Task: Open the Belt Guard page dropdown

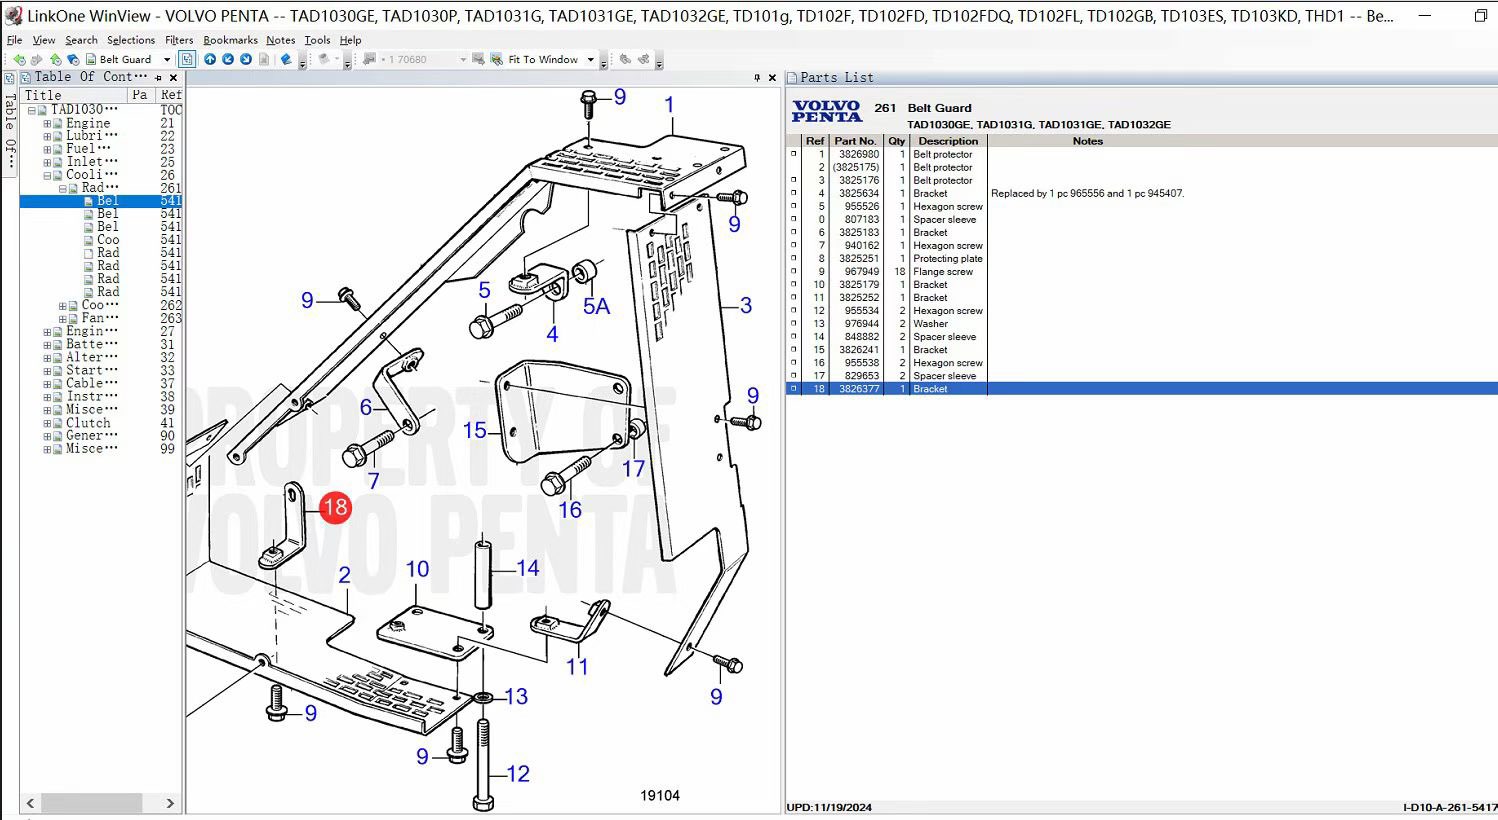Action: click(x=167, y=60)
